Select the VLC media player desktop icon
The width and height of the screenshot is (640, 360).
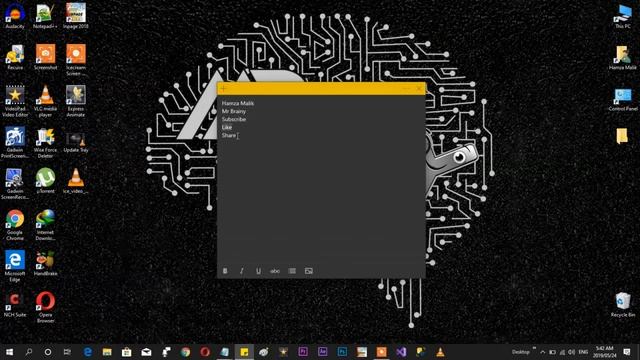coord(45,101)
